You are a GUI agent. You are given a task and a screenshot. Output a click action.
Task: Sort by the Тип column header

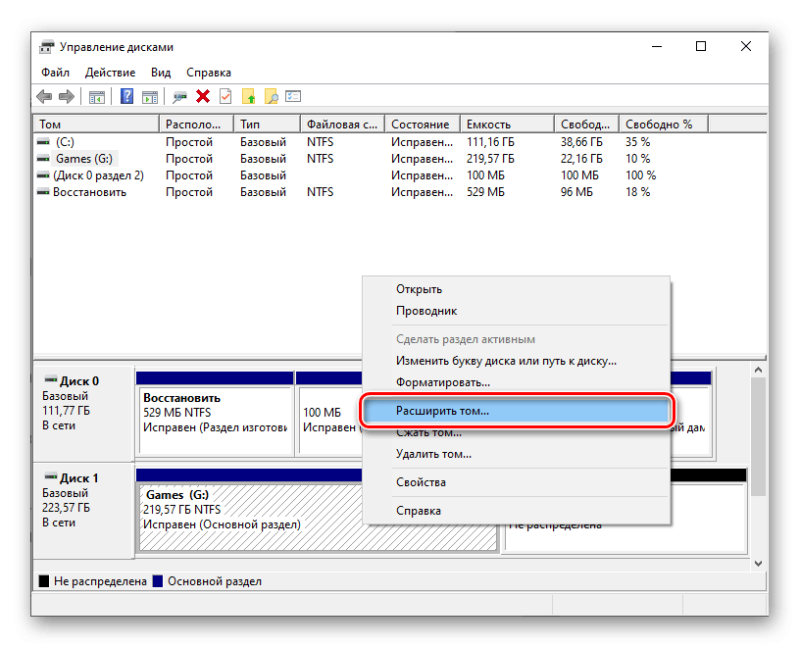point(267,124)
